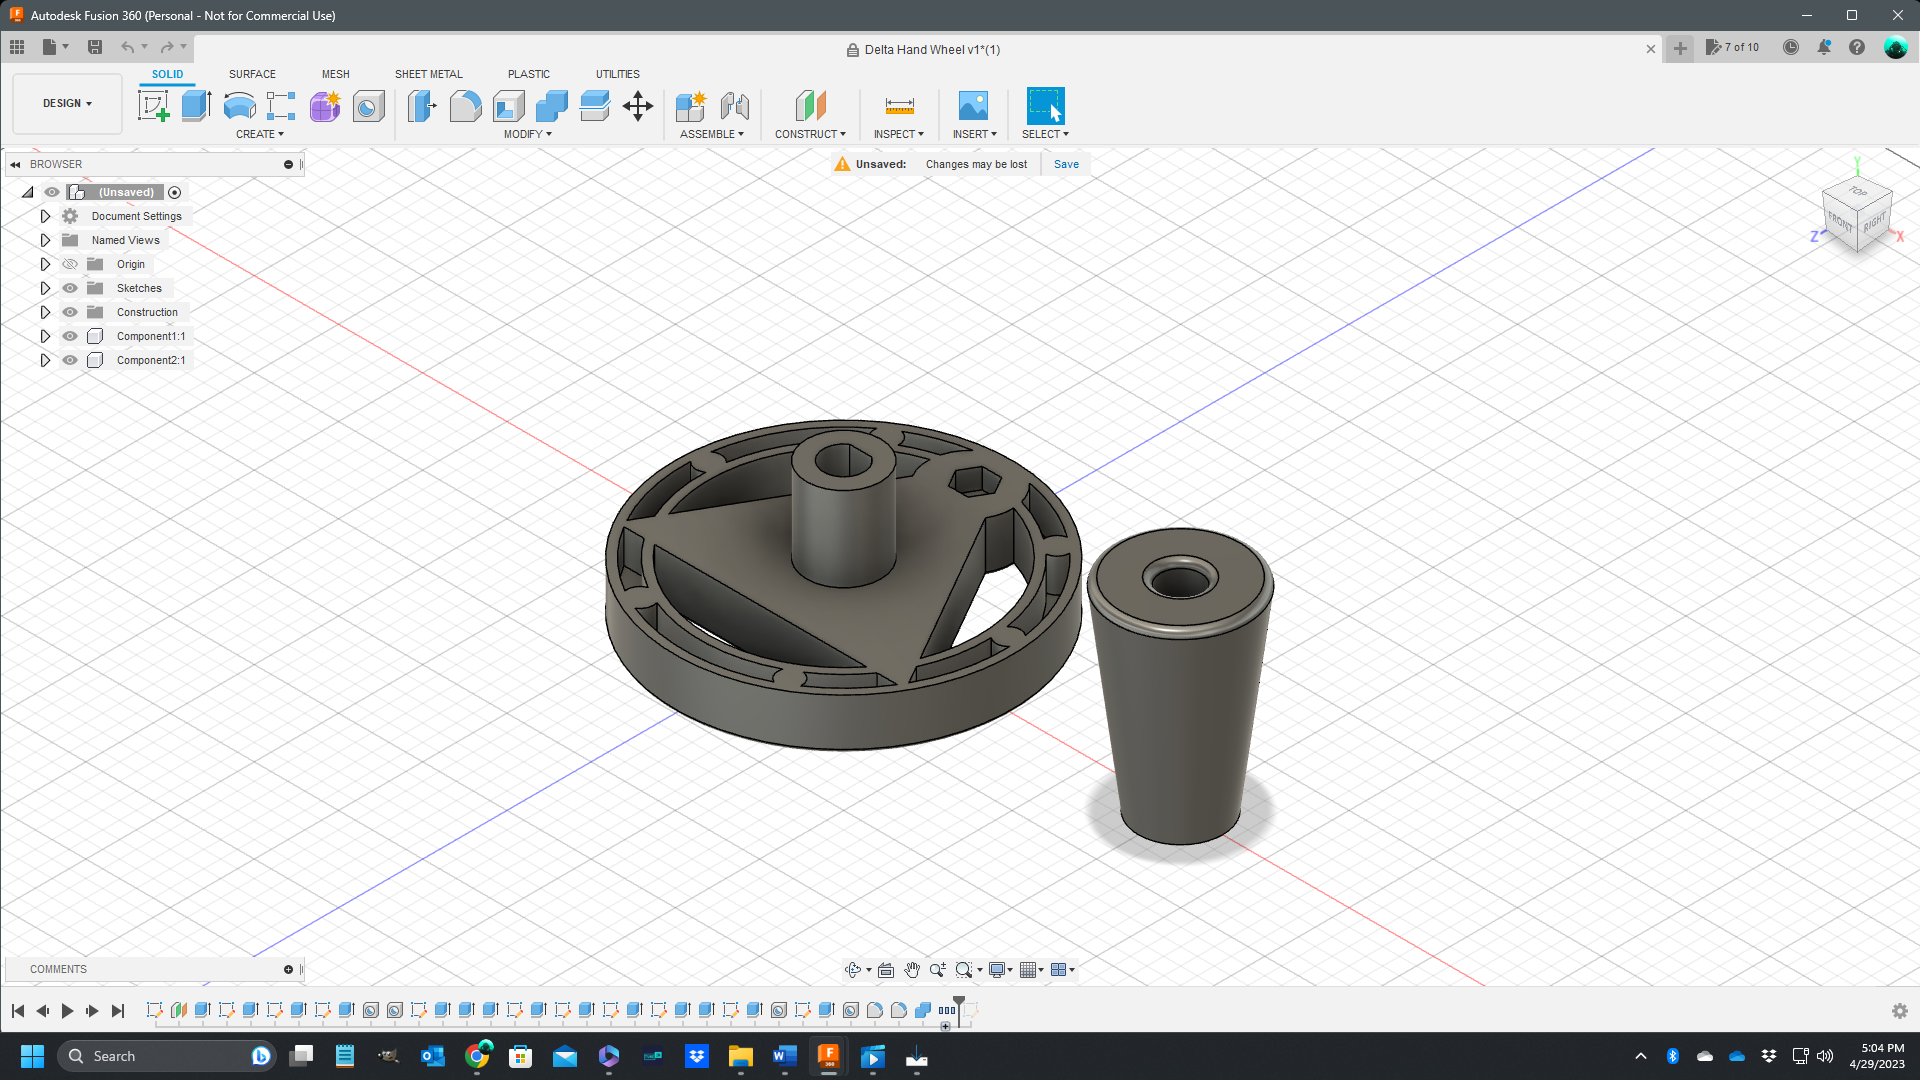Open the MODIFY dropdown menu

coord(527,134)
